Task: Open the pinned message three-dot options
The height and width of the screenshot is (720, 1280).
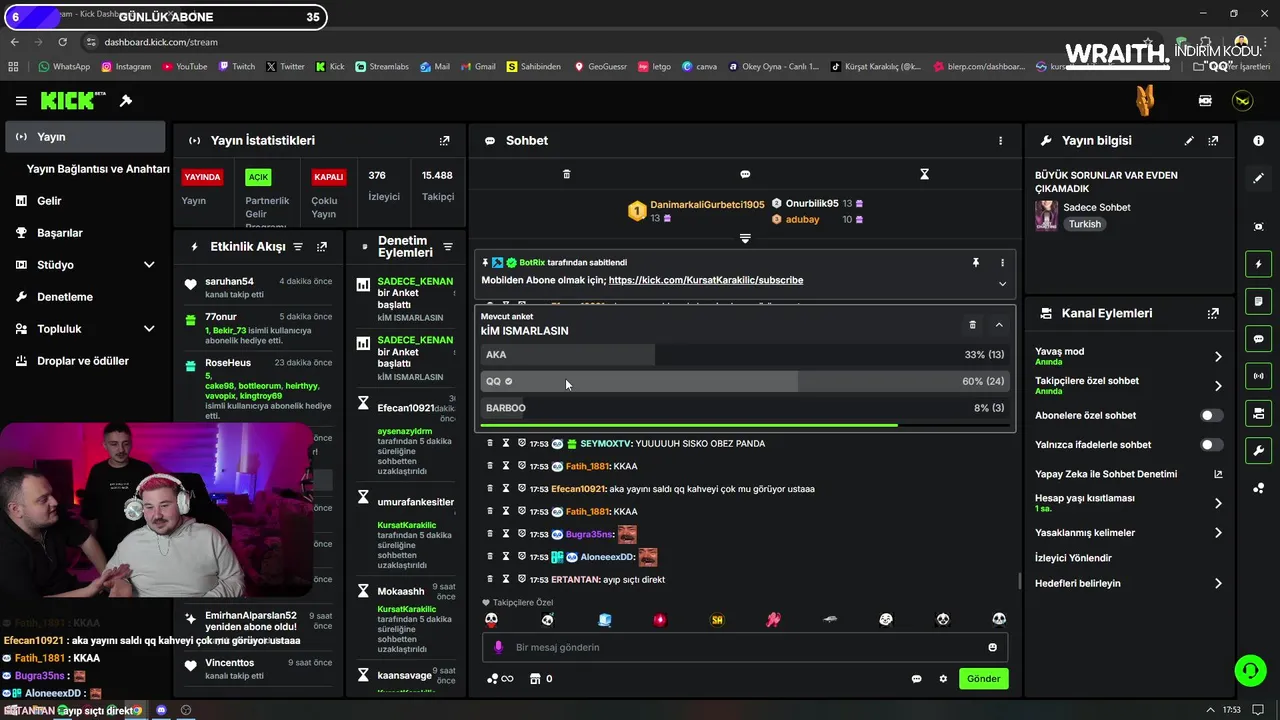Action: [x=1002, y=263]
